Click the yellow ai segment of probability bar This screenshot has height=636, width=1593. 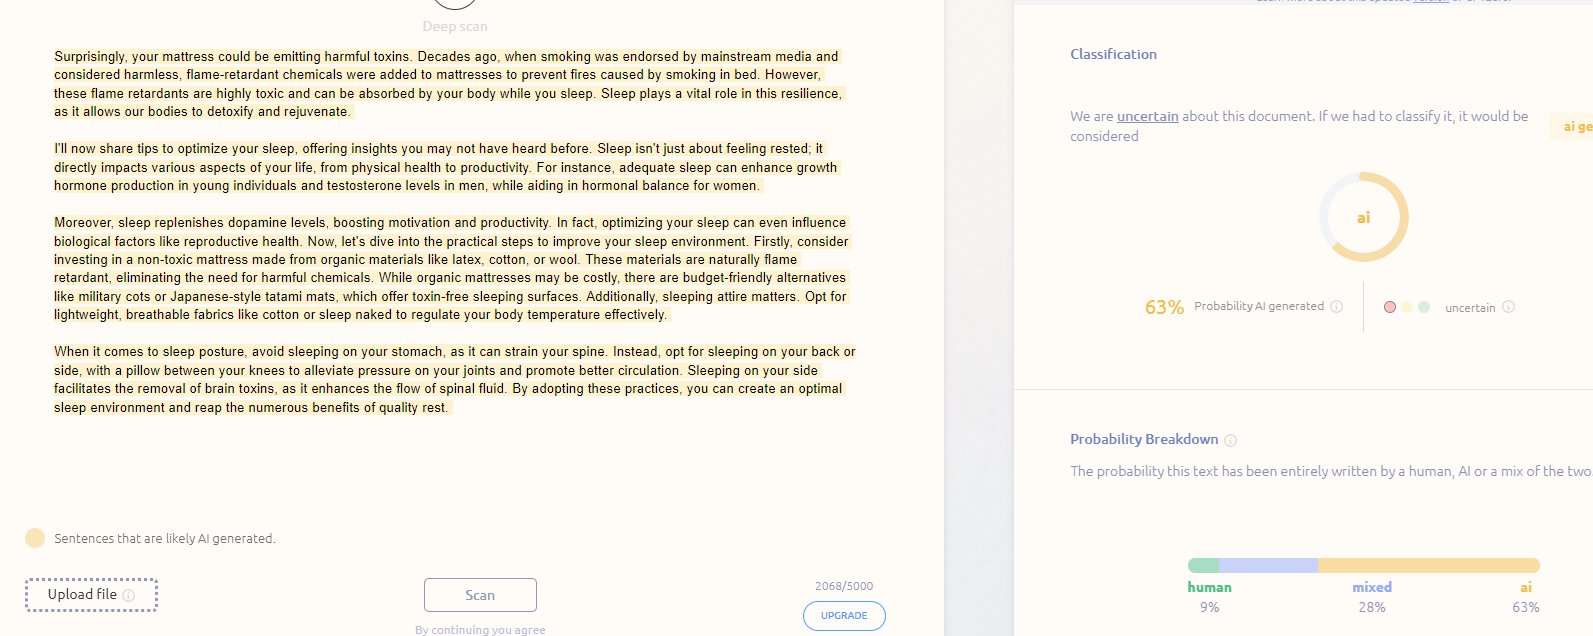pyautogui.click(x=1429, y=566)
